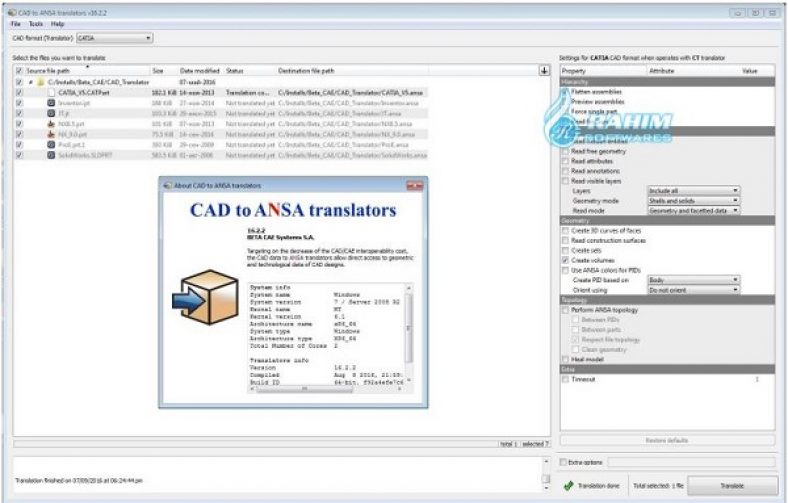
Task: Enable Create 3D curves of faces
Action: point(565,231)
